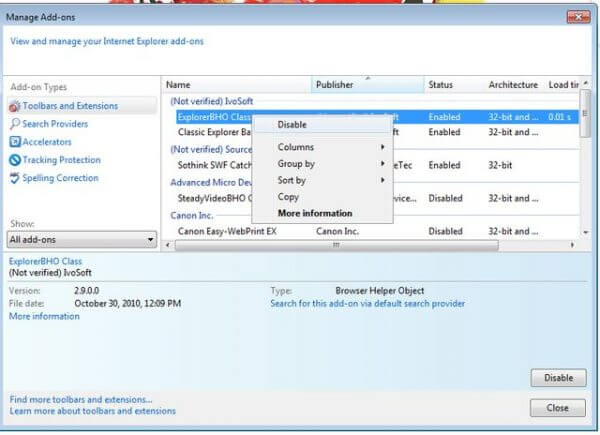Screen dimensions: 600x435
Task: Select the Classic Explorer Bar row
Action: coord(377,132)
